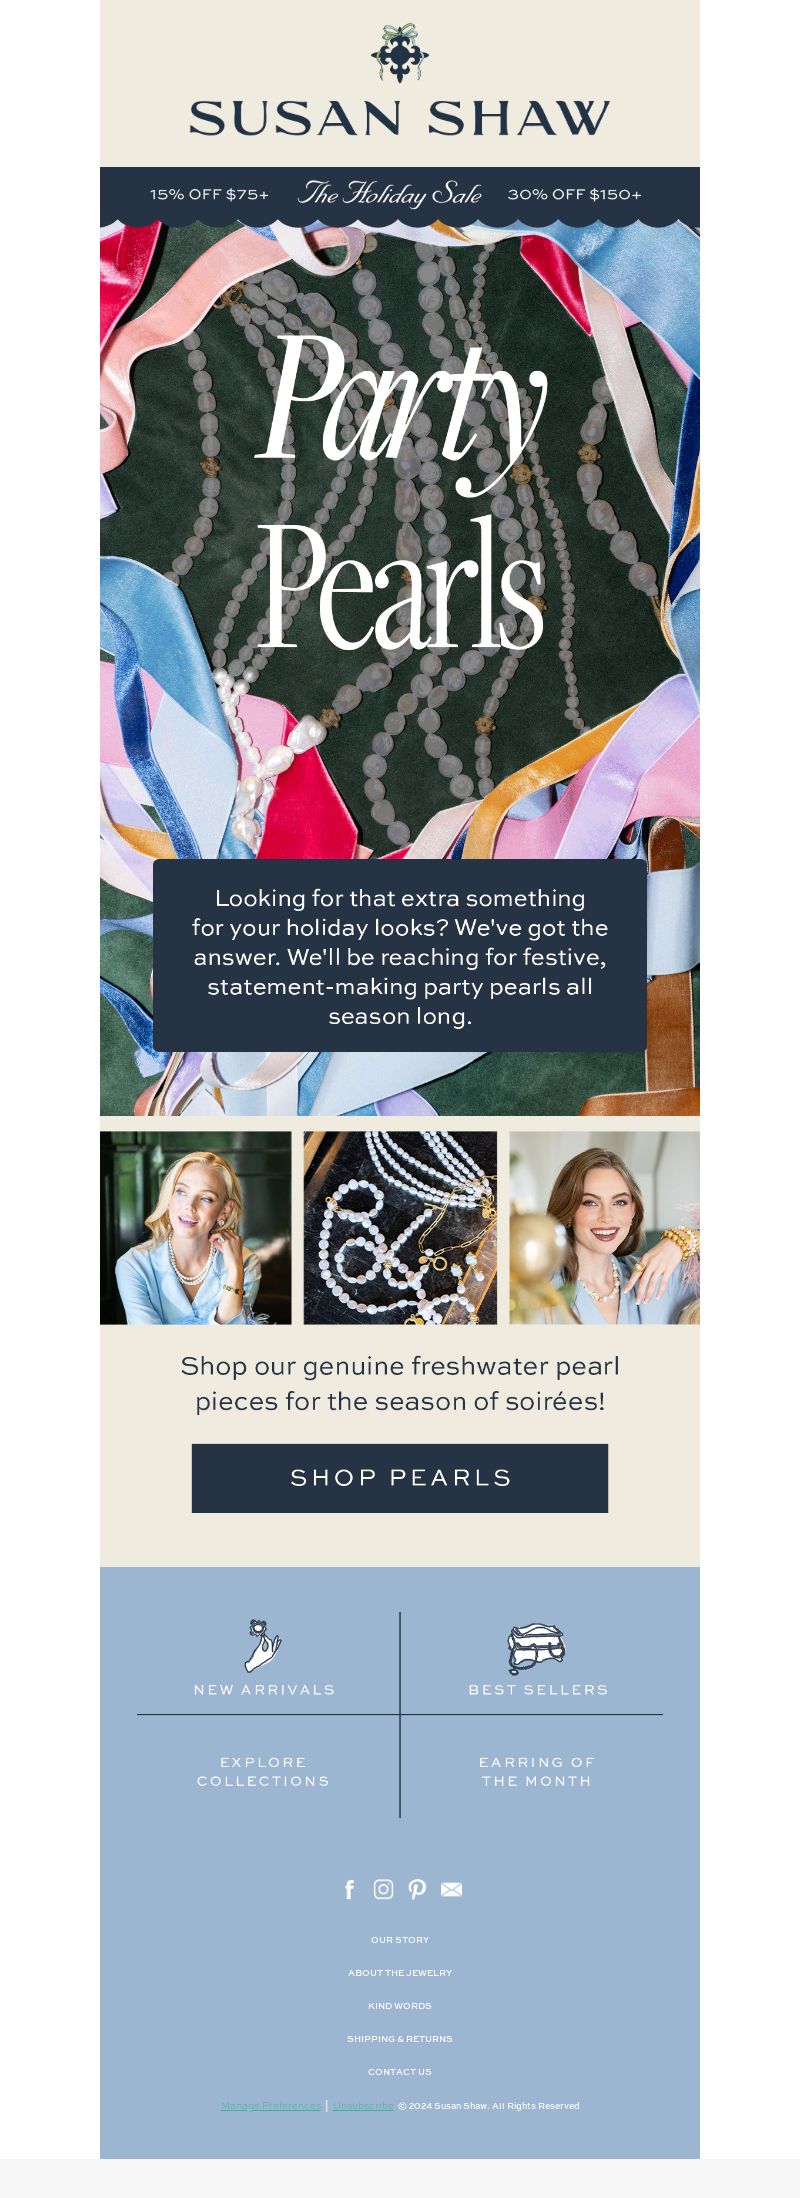Image resolution: width=800 pixels, height=2198 pixels.
Task: Open About the Jewelry footer link
Action: tap(400, 1972)
